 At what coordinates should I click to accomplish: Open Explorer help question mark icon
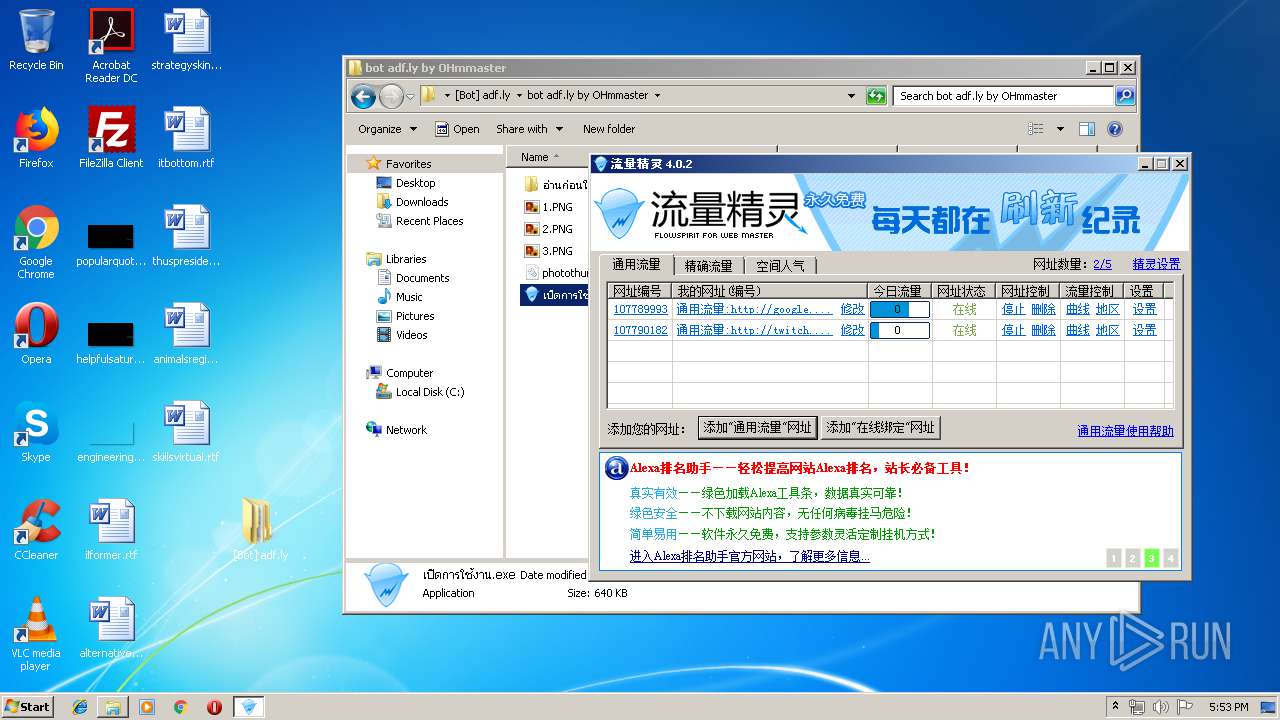1115,129
